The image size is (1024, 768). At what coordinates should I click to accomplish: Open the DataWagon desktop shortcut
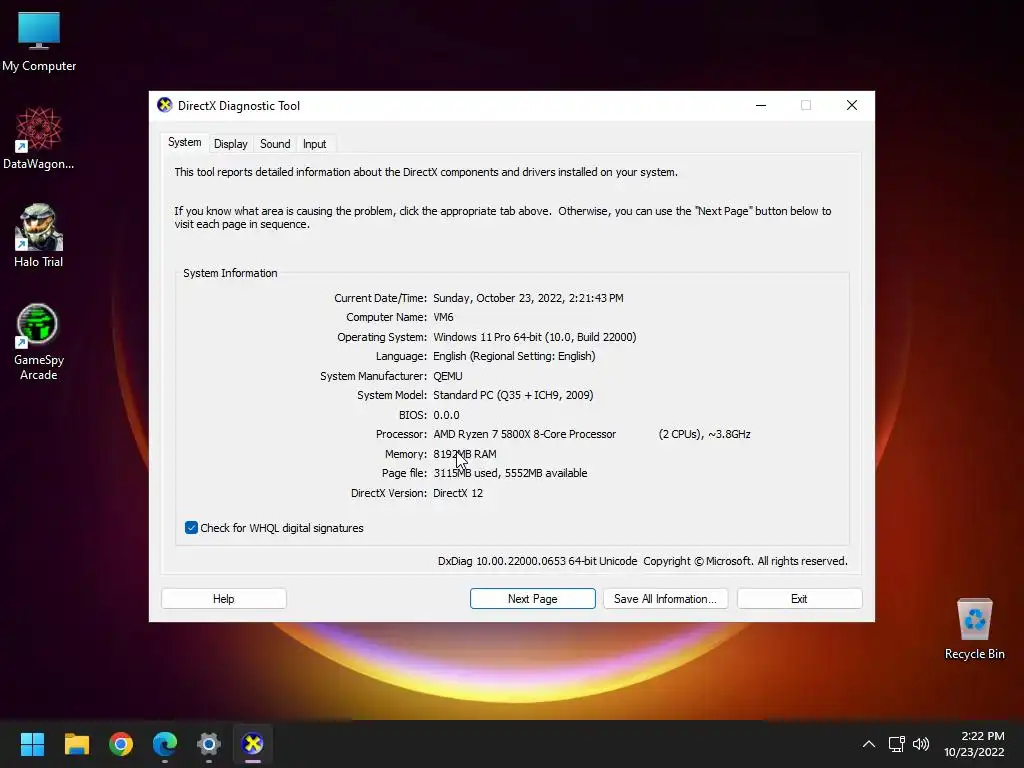coord(39,138)
